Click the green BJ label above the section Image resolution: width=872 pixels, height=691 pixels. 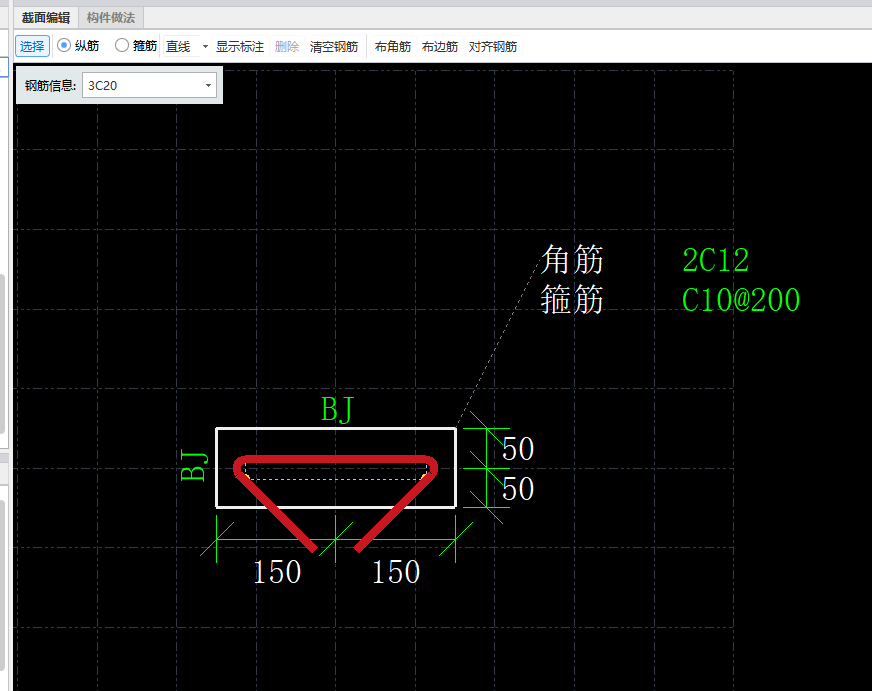[x=337, y=410]
